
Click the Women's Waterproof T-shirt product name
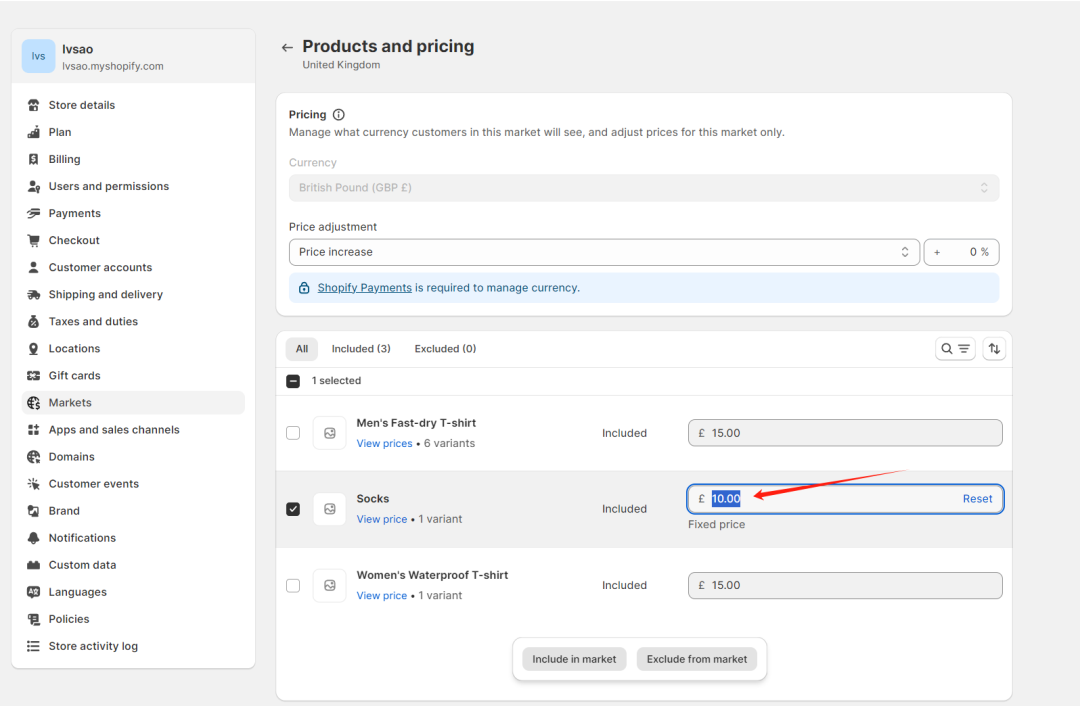point(432,575)
